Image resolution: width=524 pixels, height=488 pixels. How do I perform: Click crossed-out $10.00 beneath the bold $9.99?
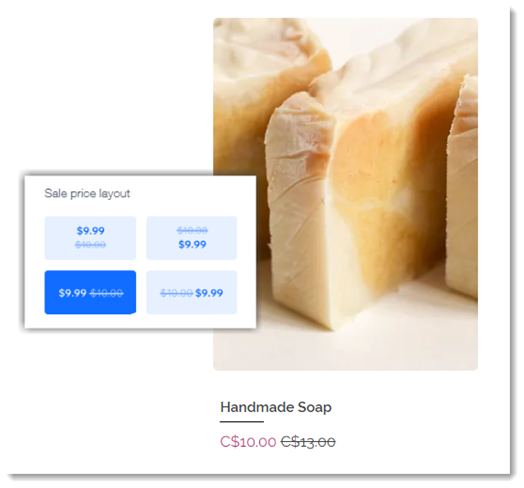[91, 245]
